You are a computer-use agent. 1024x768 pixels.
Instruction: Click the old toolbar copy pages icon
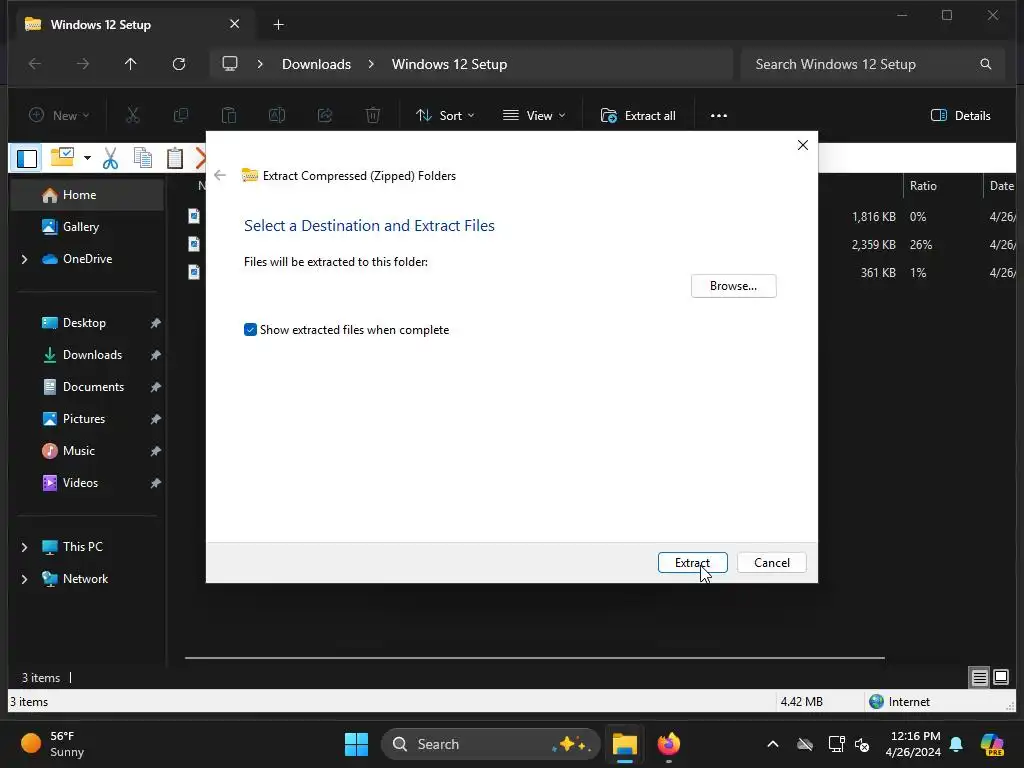142,158
